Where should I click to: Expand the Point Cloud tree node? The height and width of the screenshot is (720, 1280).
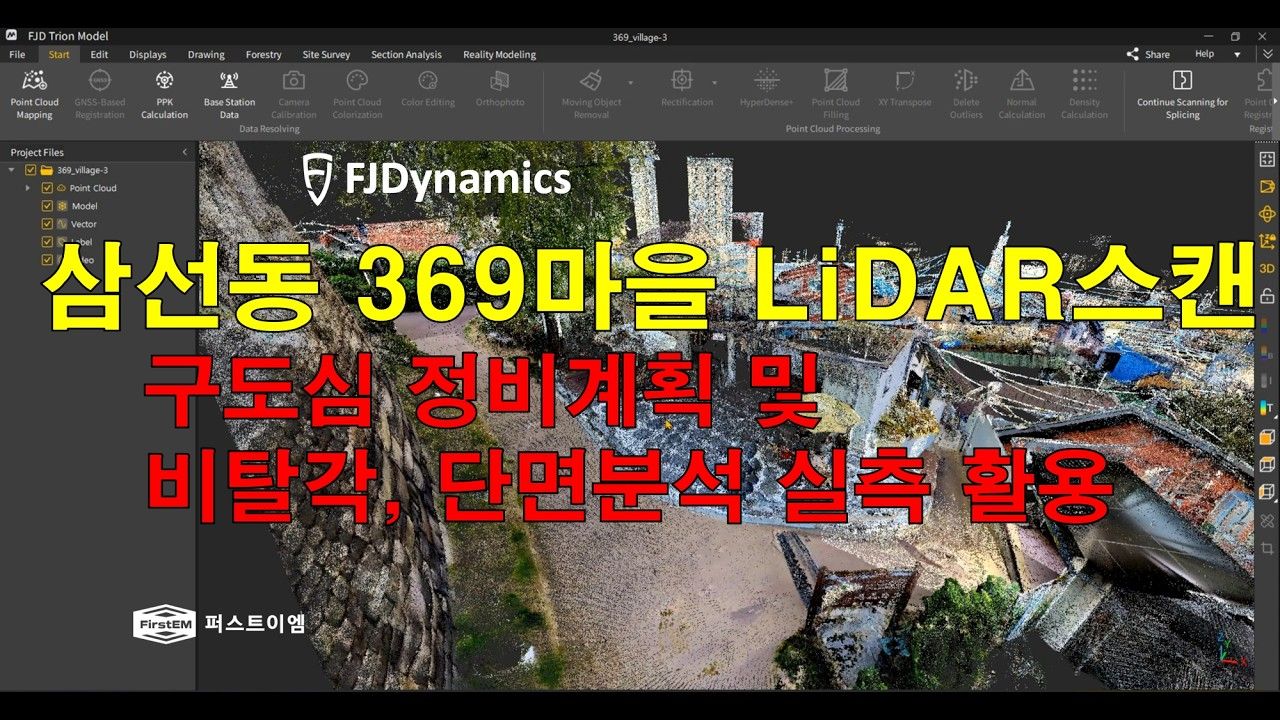(28, 188)
